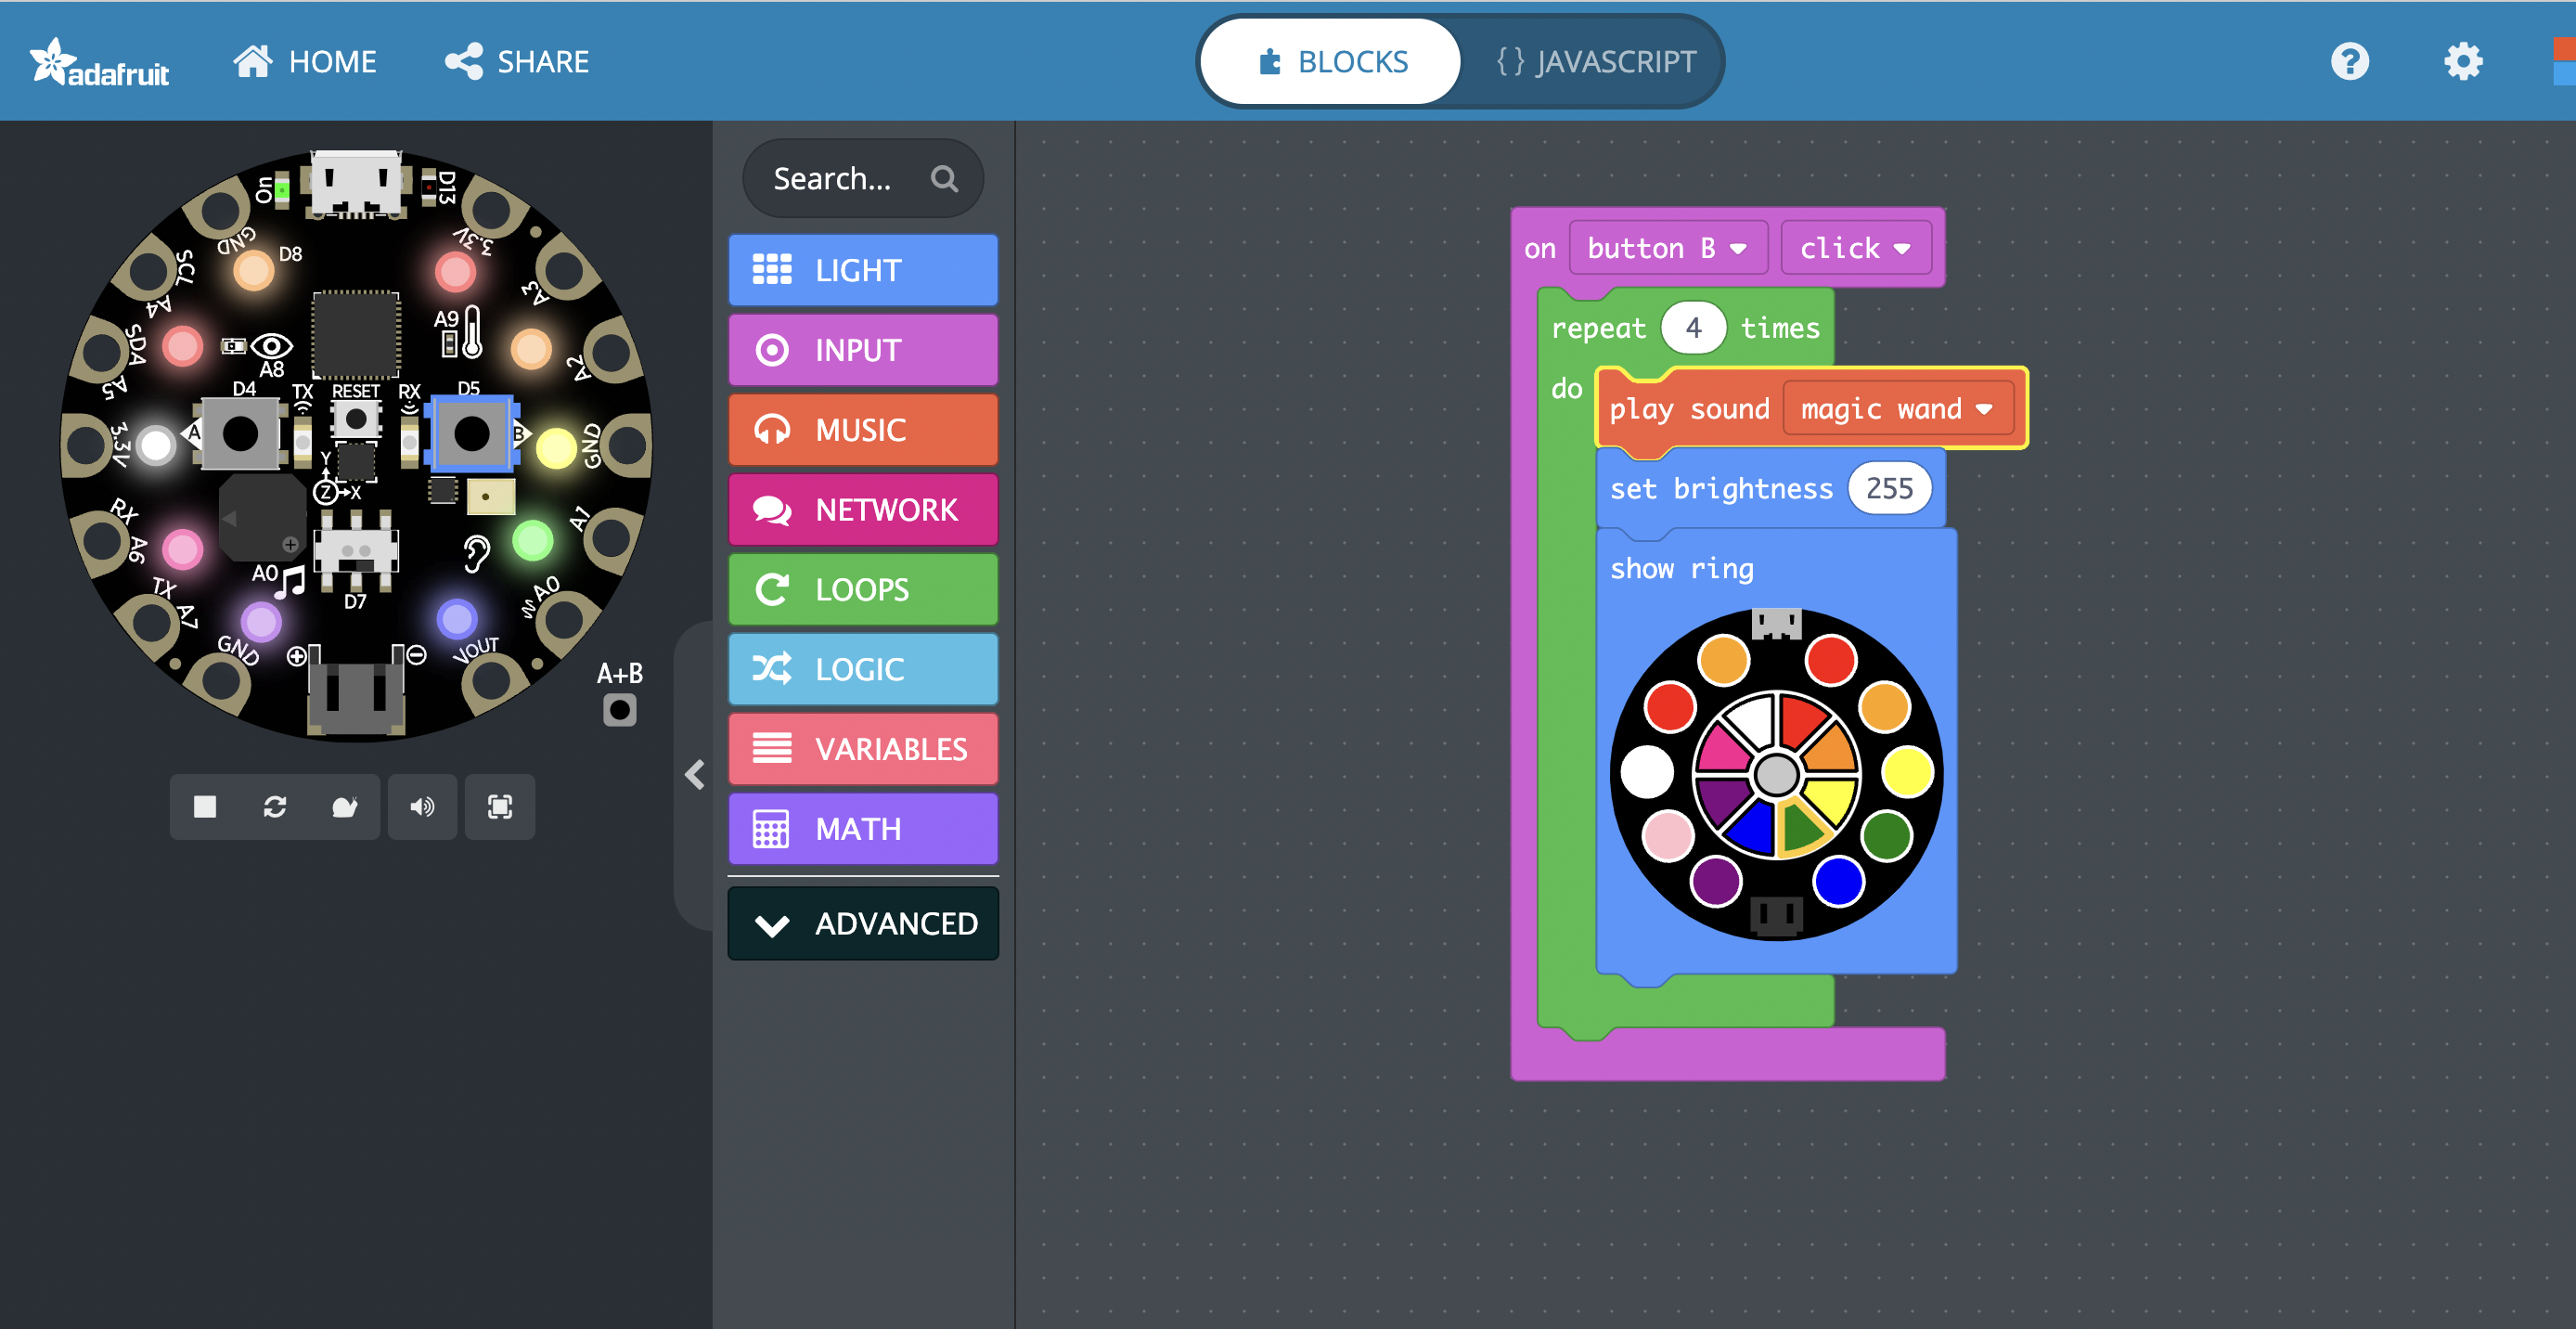The width and height of the screenshot is (2576, 1329).
Task: Expand the ADVANCED section
Action: (x=861, y=923)
